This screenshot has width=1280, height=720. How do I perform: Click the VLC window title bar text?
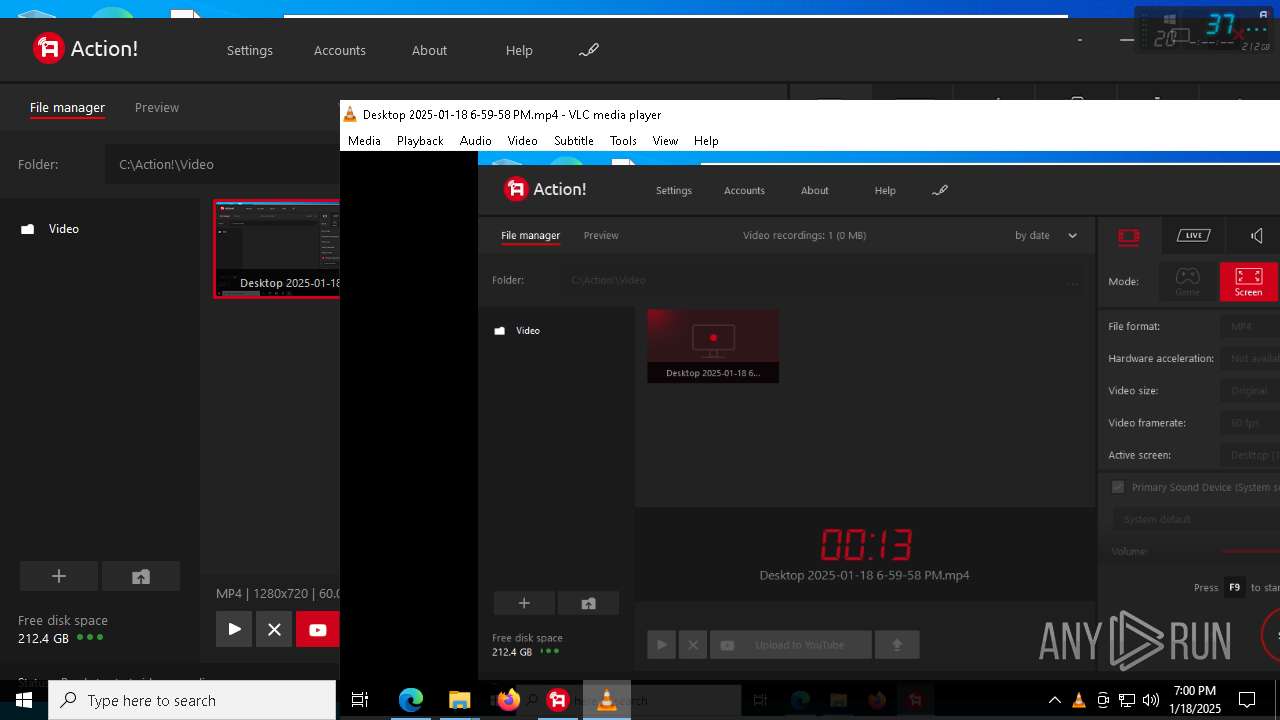coord(512,114)
